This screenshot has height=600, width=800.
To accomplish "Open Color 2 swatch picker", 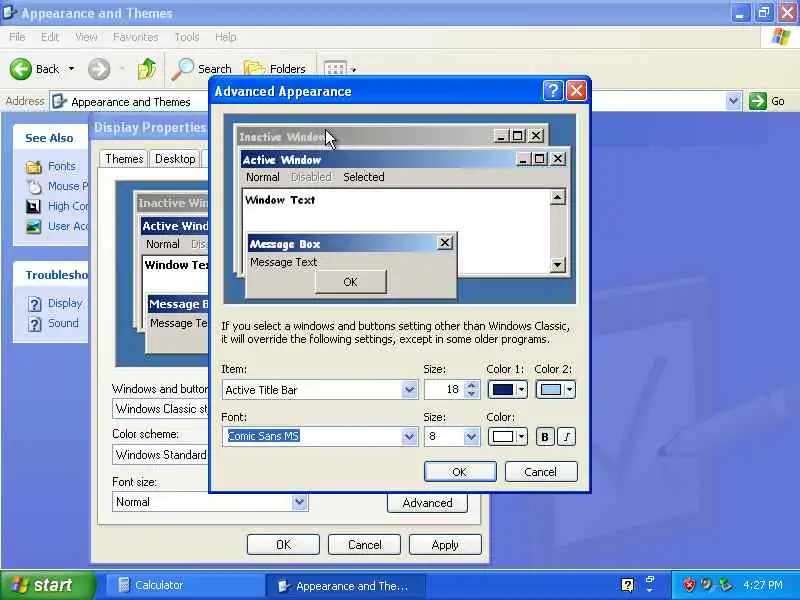I will pyautogui.click(x=556, y=390).
